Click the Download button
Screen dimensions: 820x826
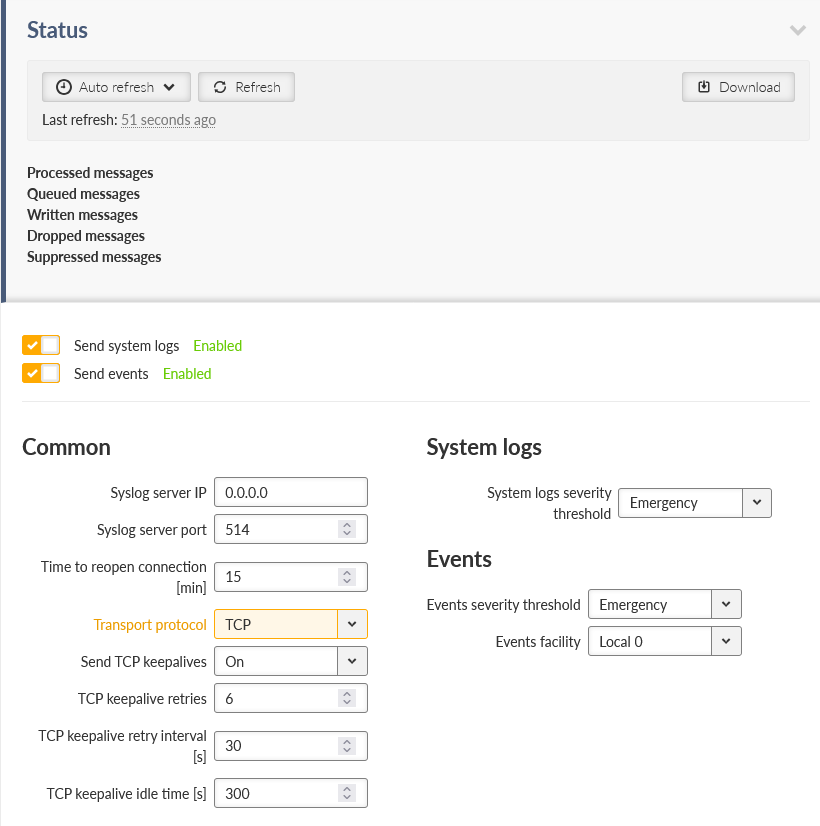click(738, 87)
